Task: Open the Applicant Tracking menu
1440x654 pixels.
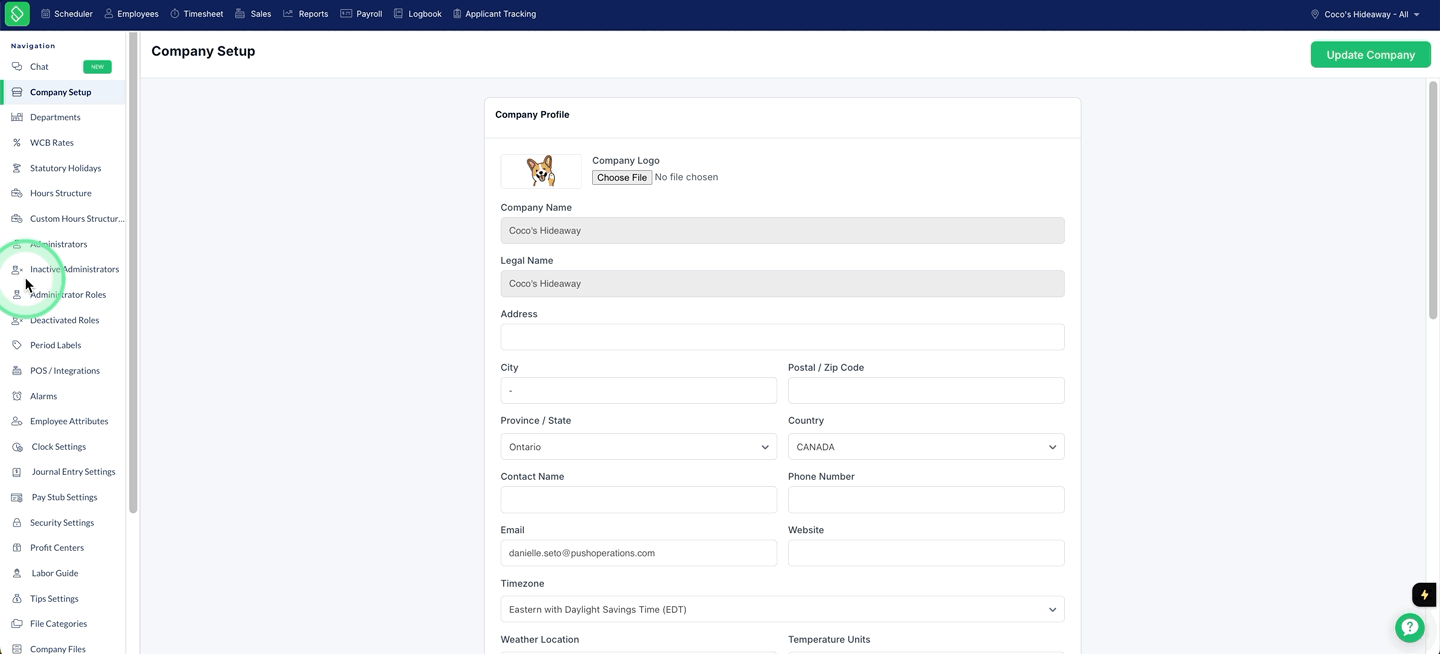Action: [495, 14]
